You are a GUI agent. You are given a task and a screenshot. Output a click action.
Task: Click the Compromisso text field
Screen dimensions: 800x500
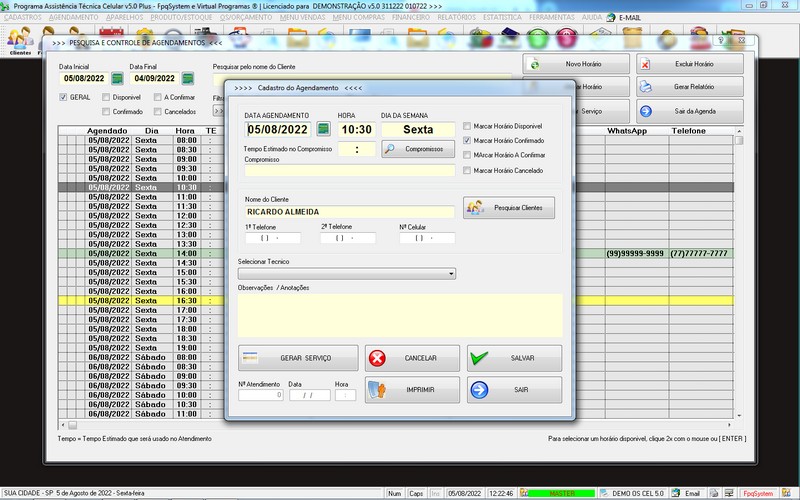349,170
